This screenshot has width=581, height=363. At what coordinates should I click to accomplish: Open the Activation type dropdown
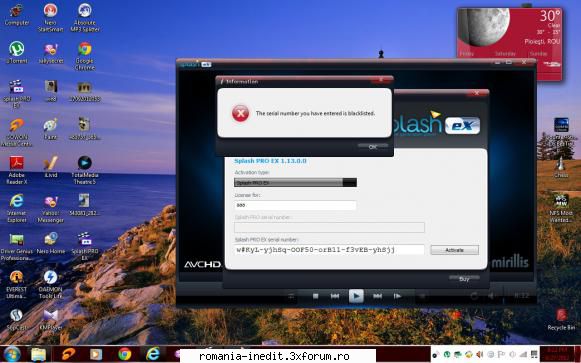pos(295,182)
